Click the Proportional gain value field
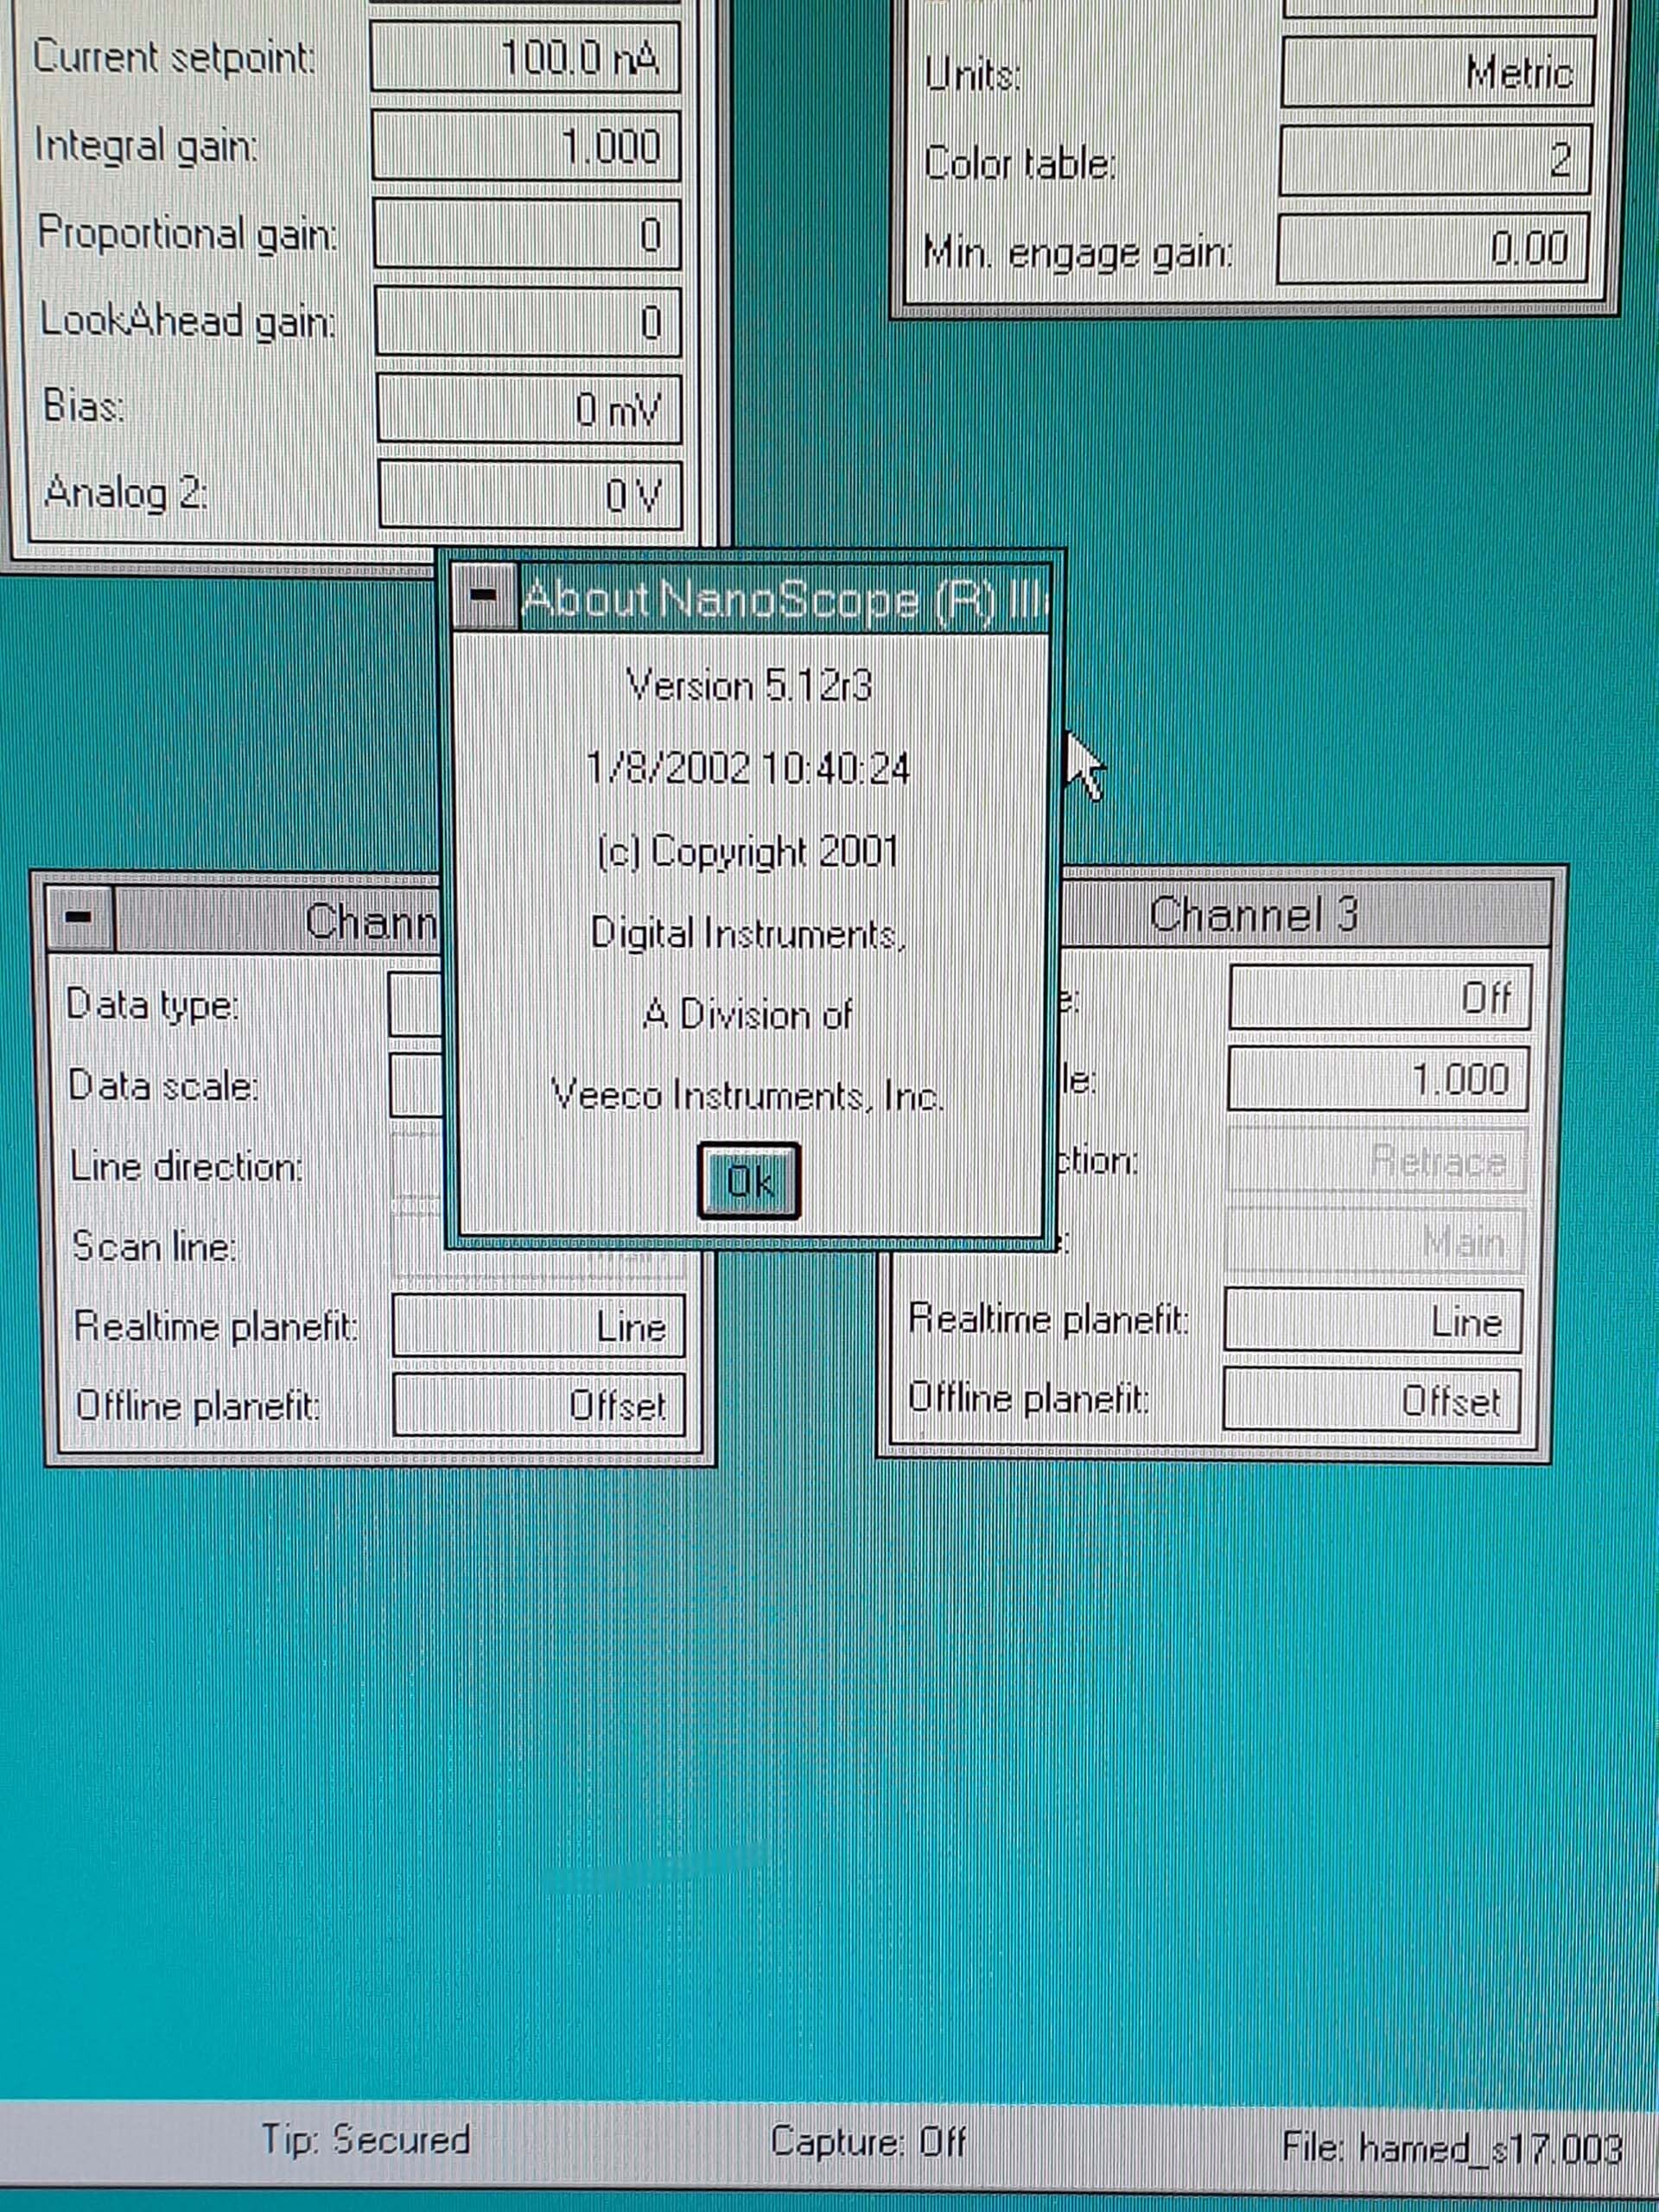Screen dimensions: 1659x2212 point(527,234)
